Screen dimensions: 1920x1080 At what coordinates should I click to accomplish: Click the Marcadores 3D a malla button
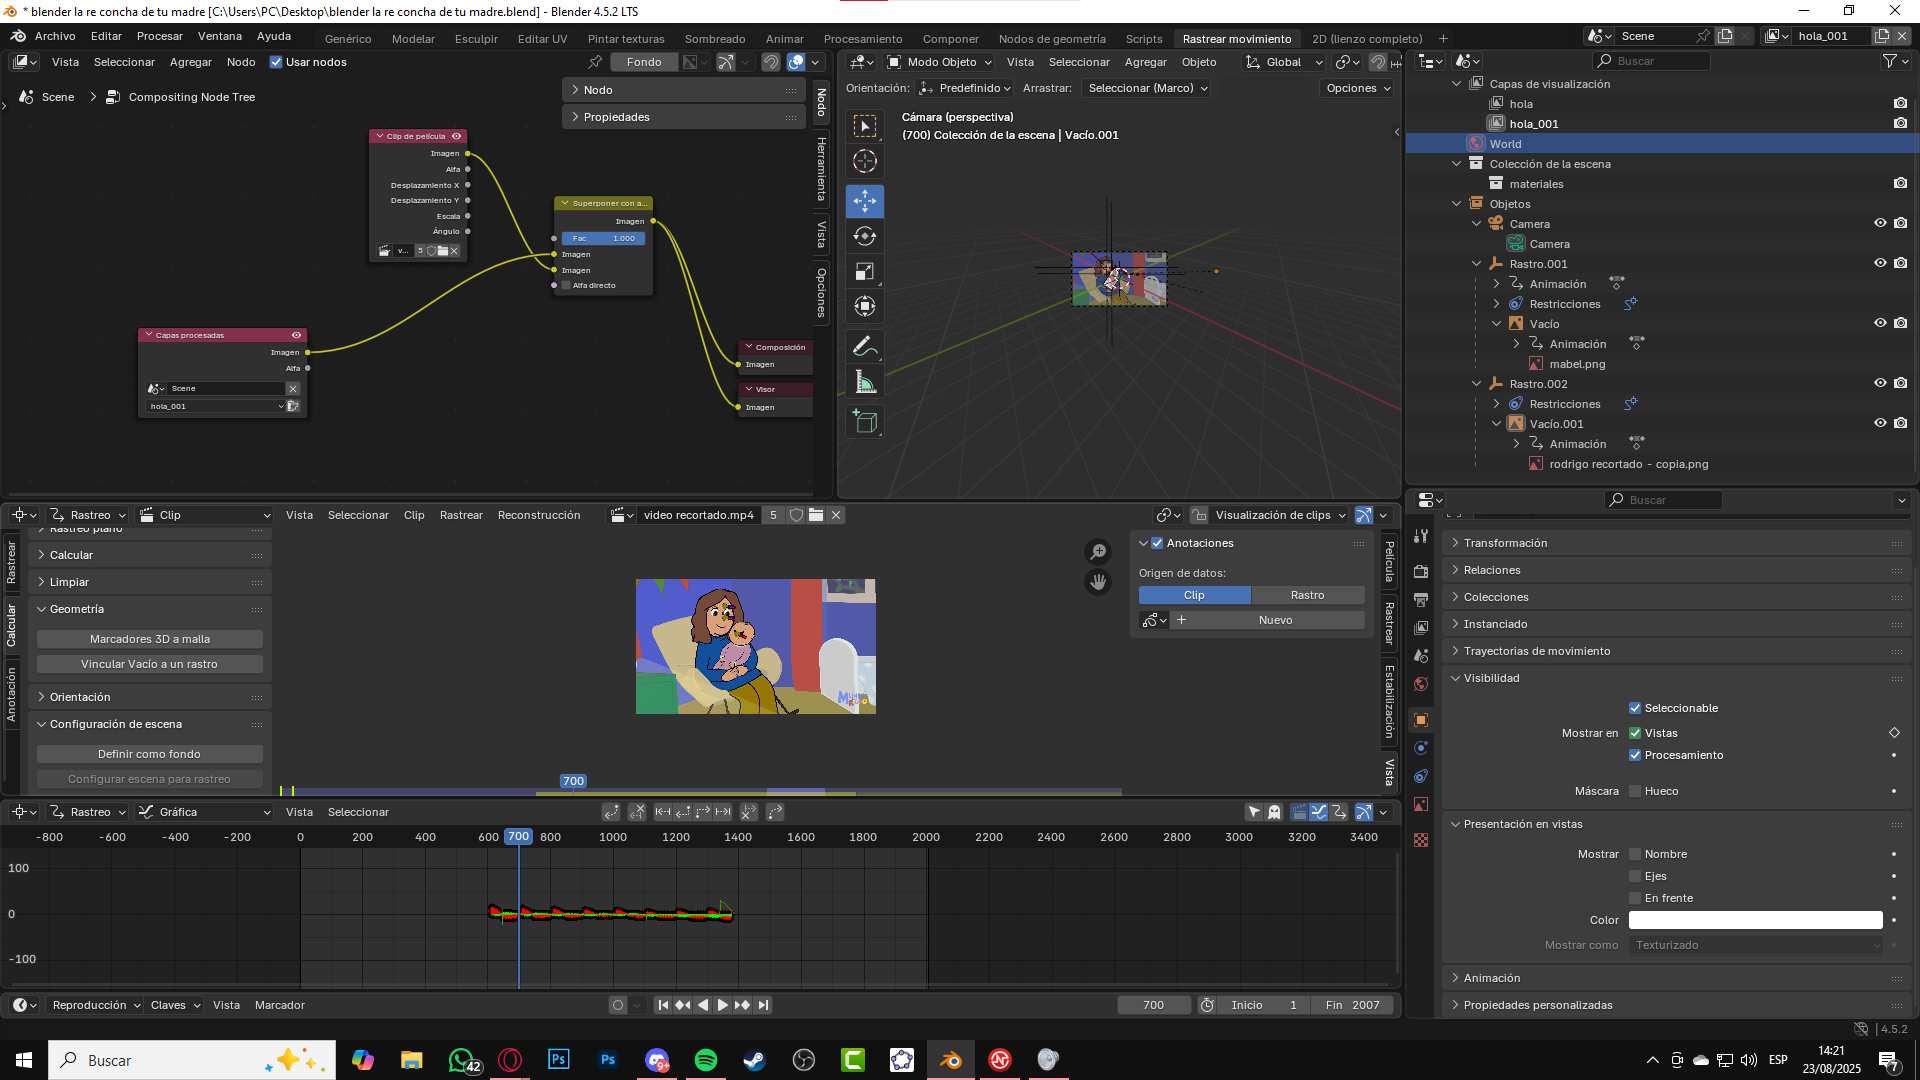(x=150, y=639)
